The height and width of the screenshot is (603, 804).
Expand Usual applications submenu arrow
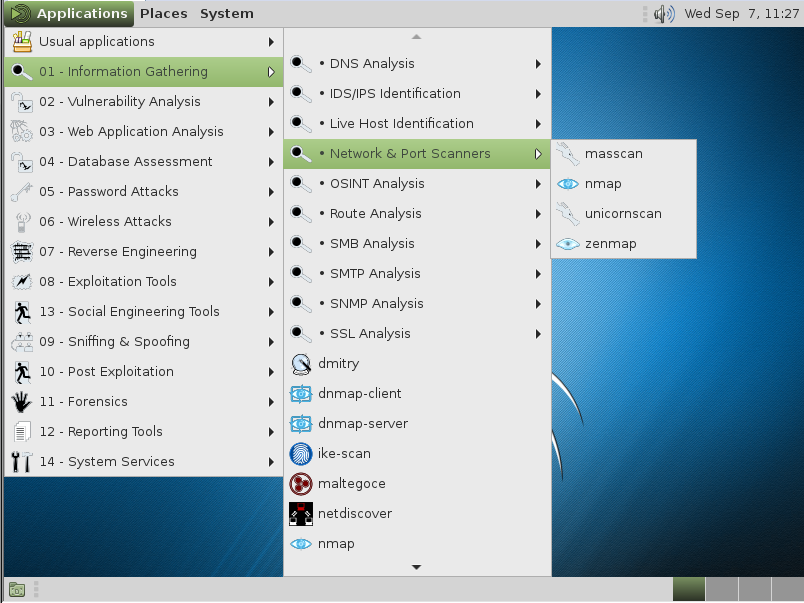tap(271, 42)
